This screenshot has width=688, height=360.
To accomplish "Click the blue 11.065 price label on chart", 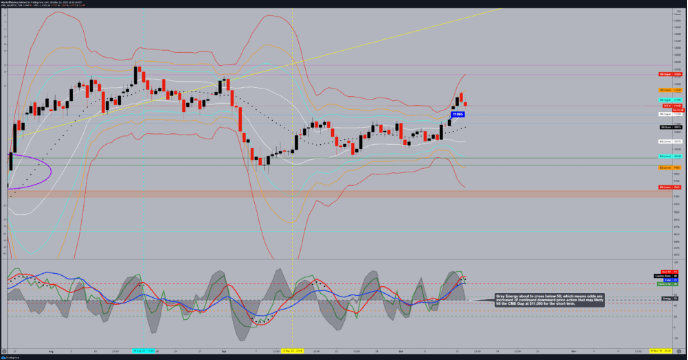I will 458,114.
